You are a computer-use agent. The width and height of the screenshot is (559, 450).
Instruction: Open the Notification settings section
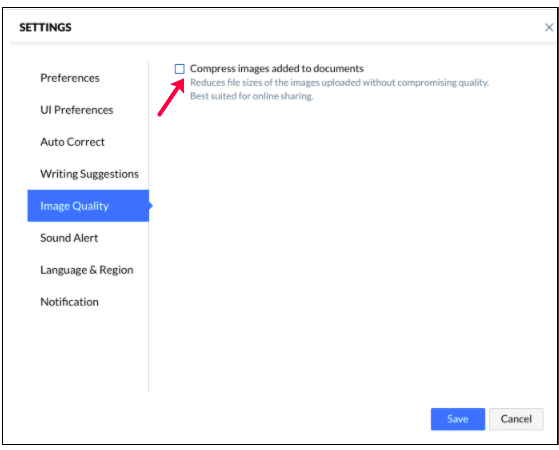tap(70, 302)
